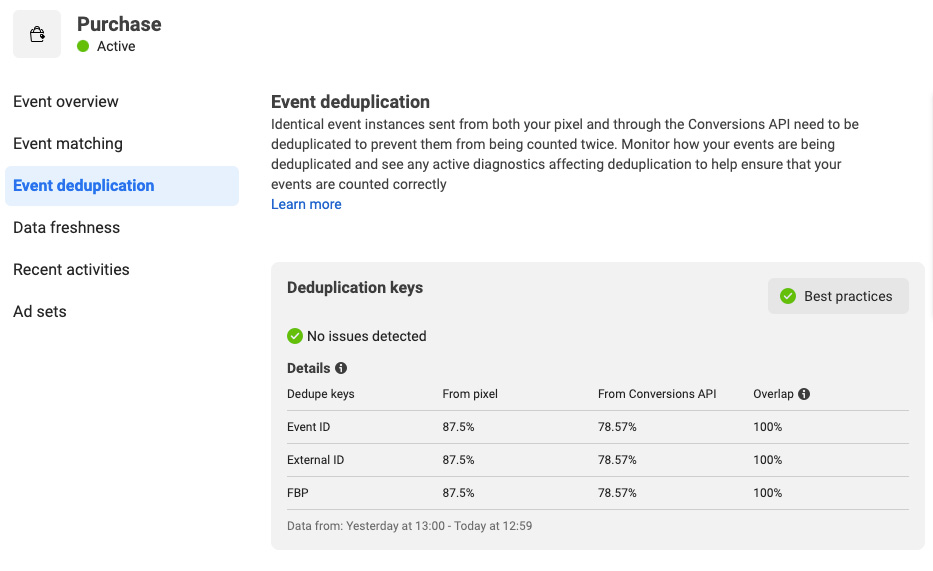Select the Event ID row

click(597, 427)
